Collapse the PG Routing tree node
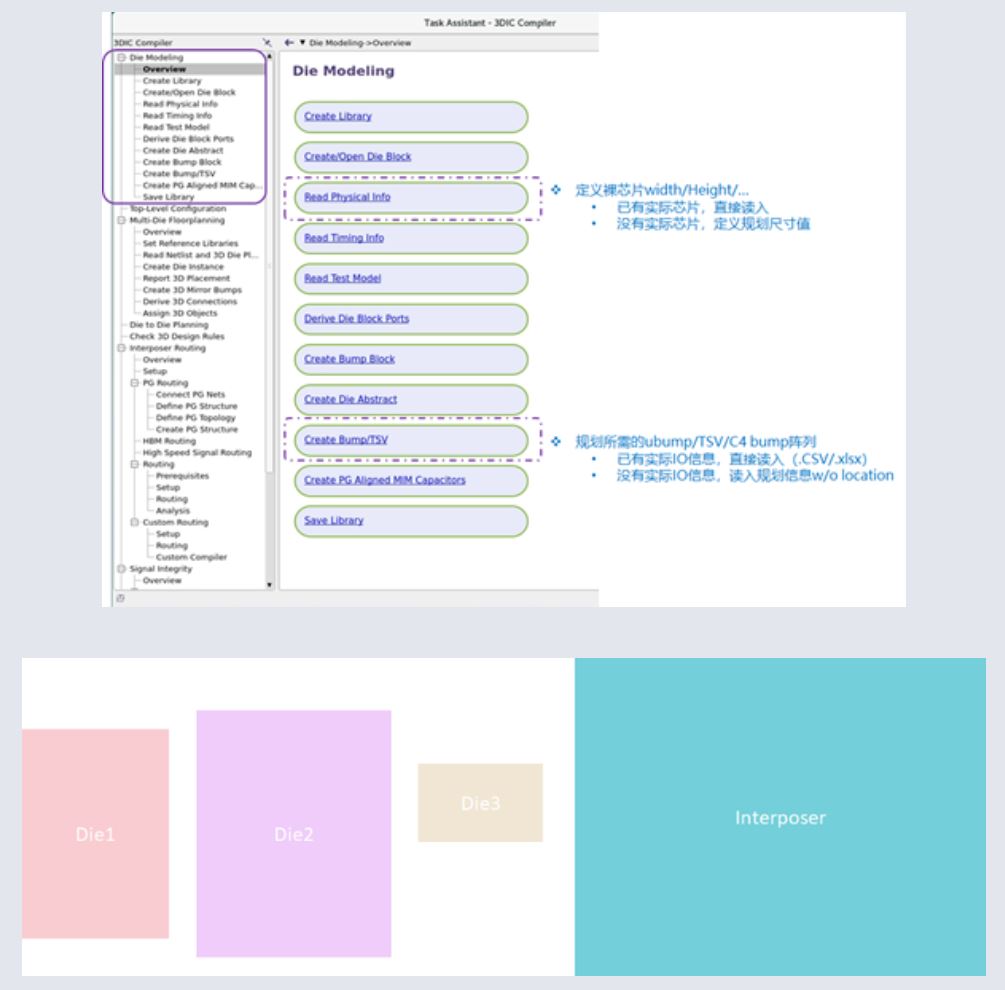 [x=136, y=383]
